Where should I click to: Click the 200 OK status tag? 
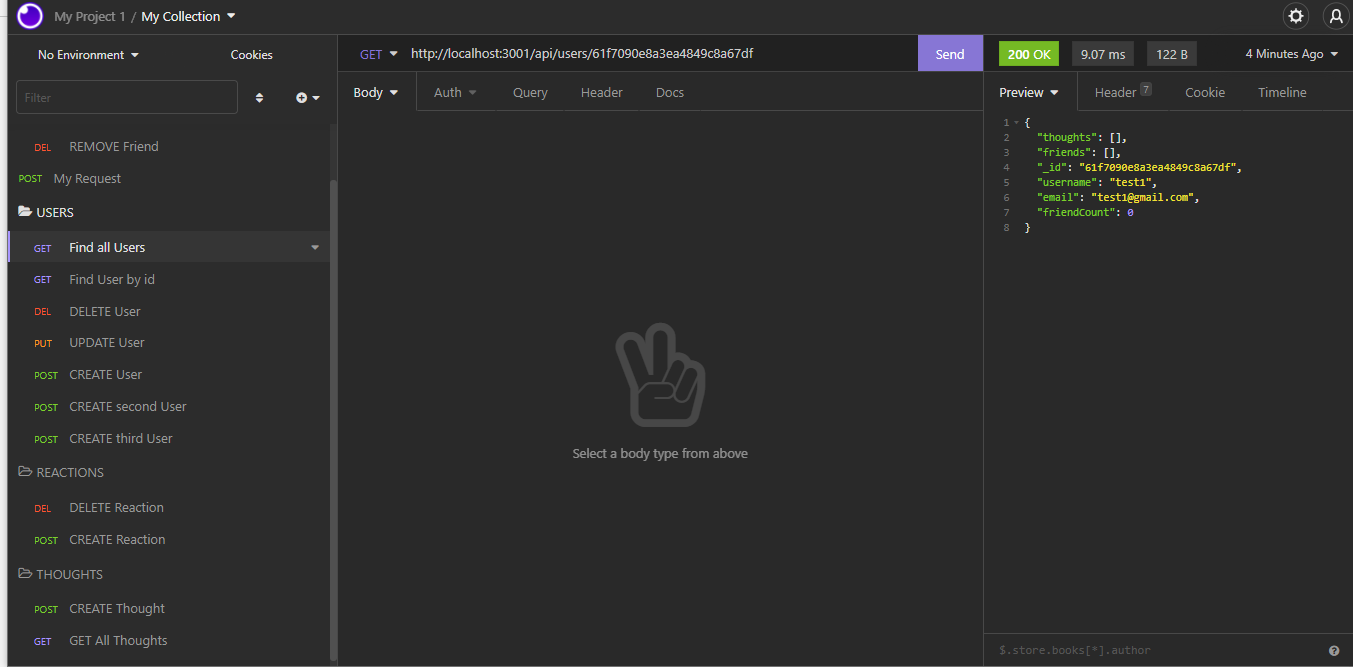[x=1028, y=54]
